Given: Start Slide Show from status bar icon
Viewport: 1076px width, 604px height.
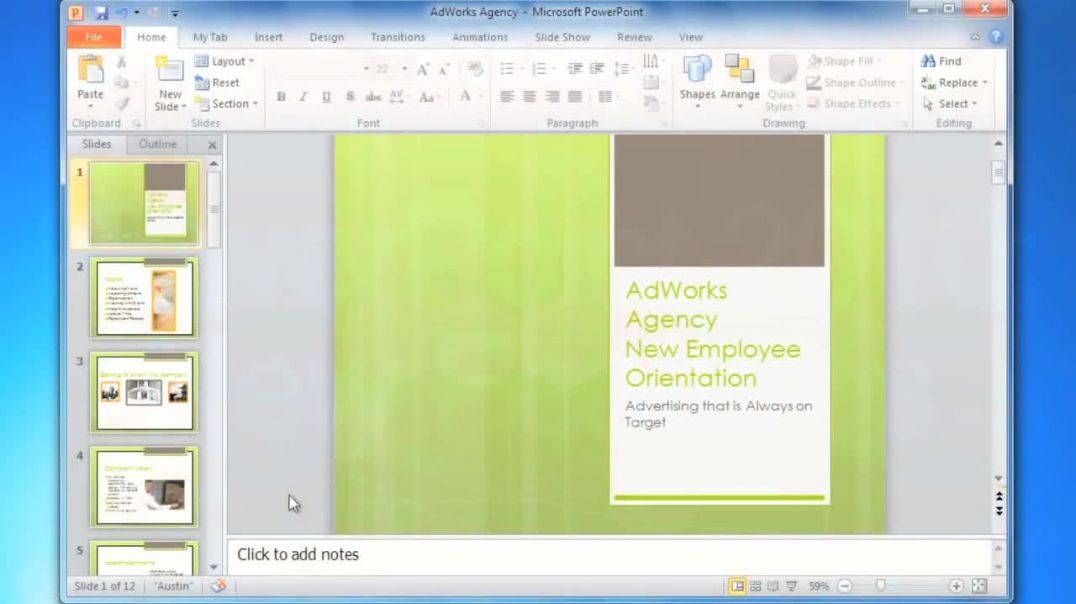Looking at the screenshot, I should click(791, 586).
